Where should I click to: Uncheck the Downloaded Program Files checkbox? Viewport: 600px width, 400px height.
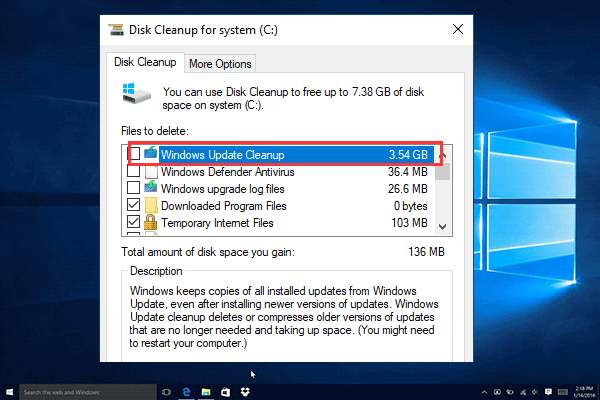point(133,205)
